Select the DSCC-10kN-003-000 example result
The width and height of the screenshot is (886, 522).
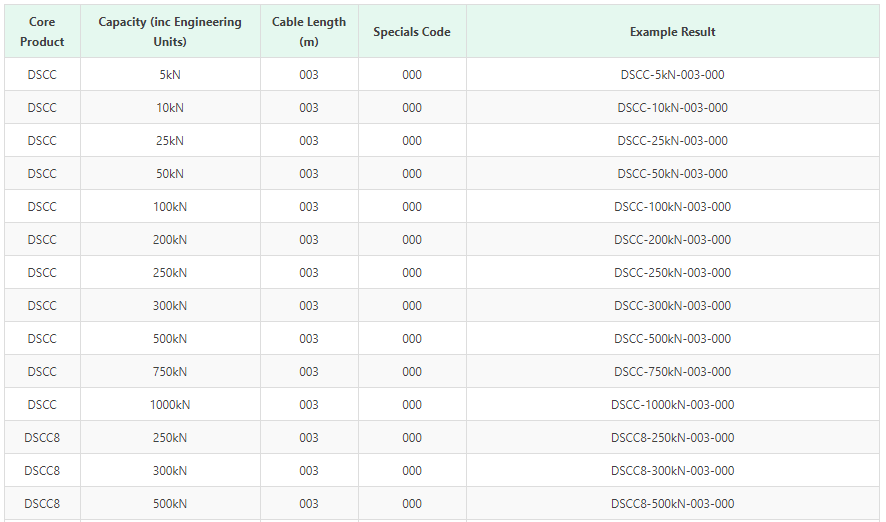[x=672, y=108]
